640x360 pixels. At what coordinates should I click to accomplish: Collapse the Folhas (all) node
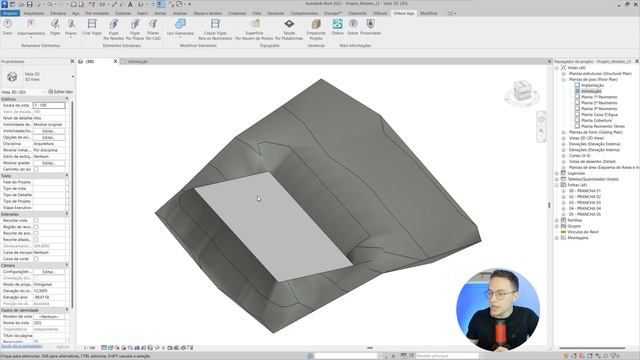click(557, 185)
